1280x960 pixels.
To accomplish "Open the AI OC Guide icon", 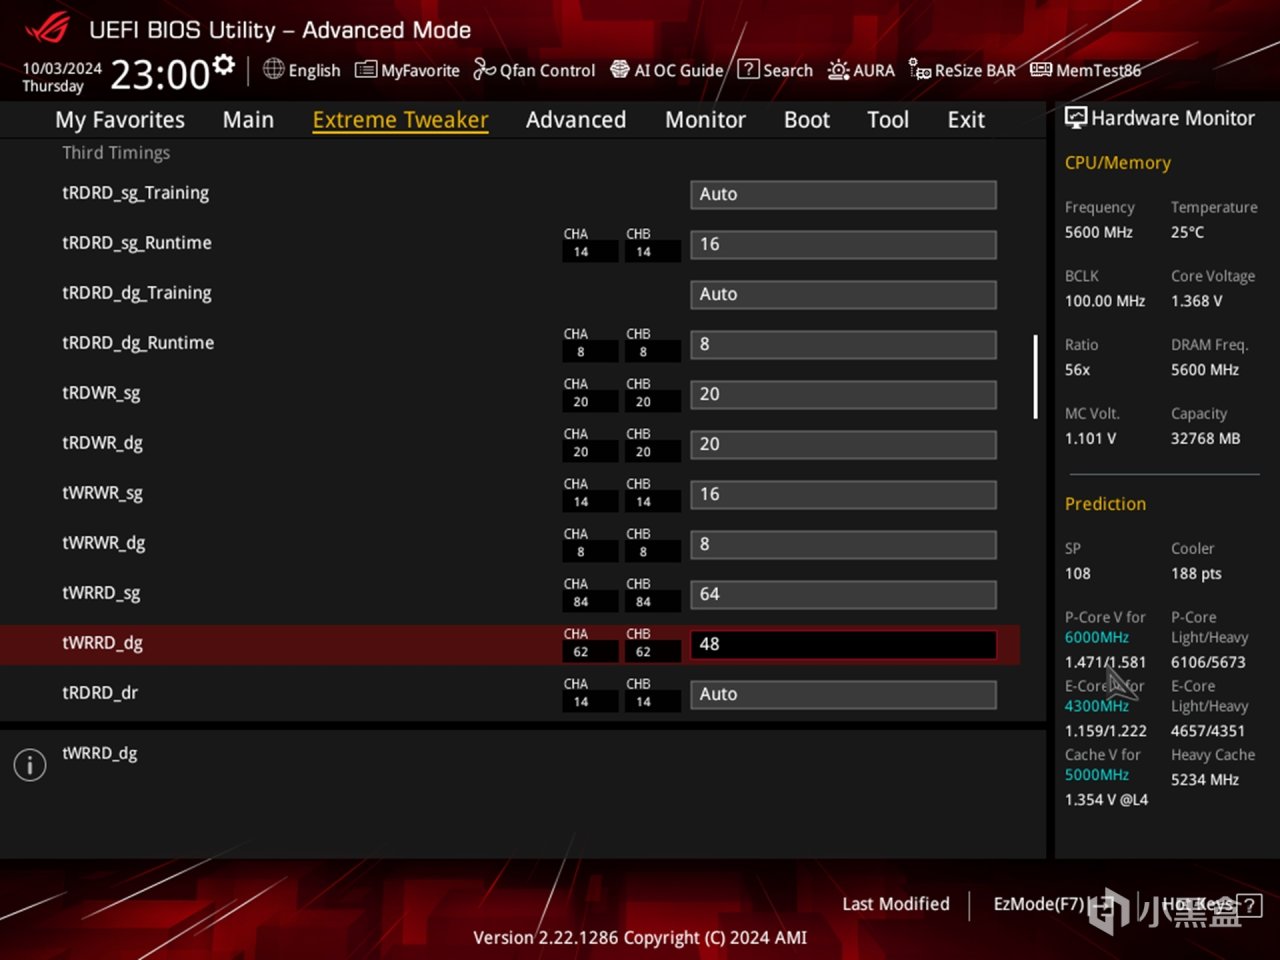I will coord(620,69).
